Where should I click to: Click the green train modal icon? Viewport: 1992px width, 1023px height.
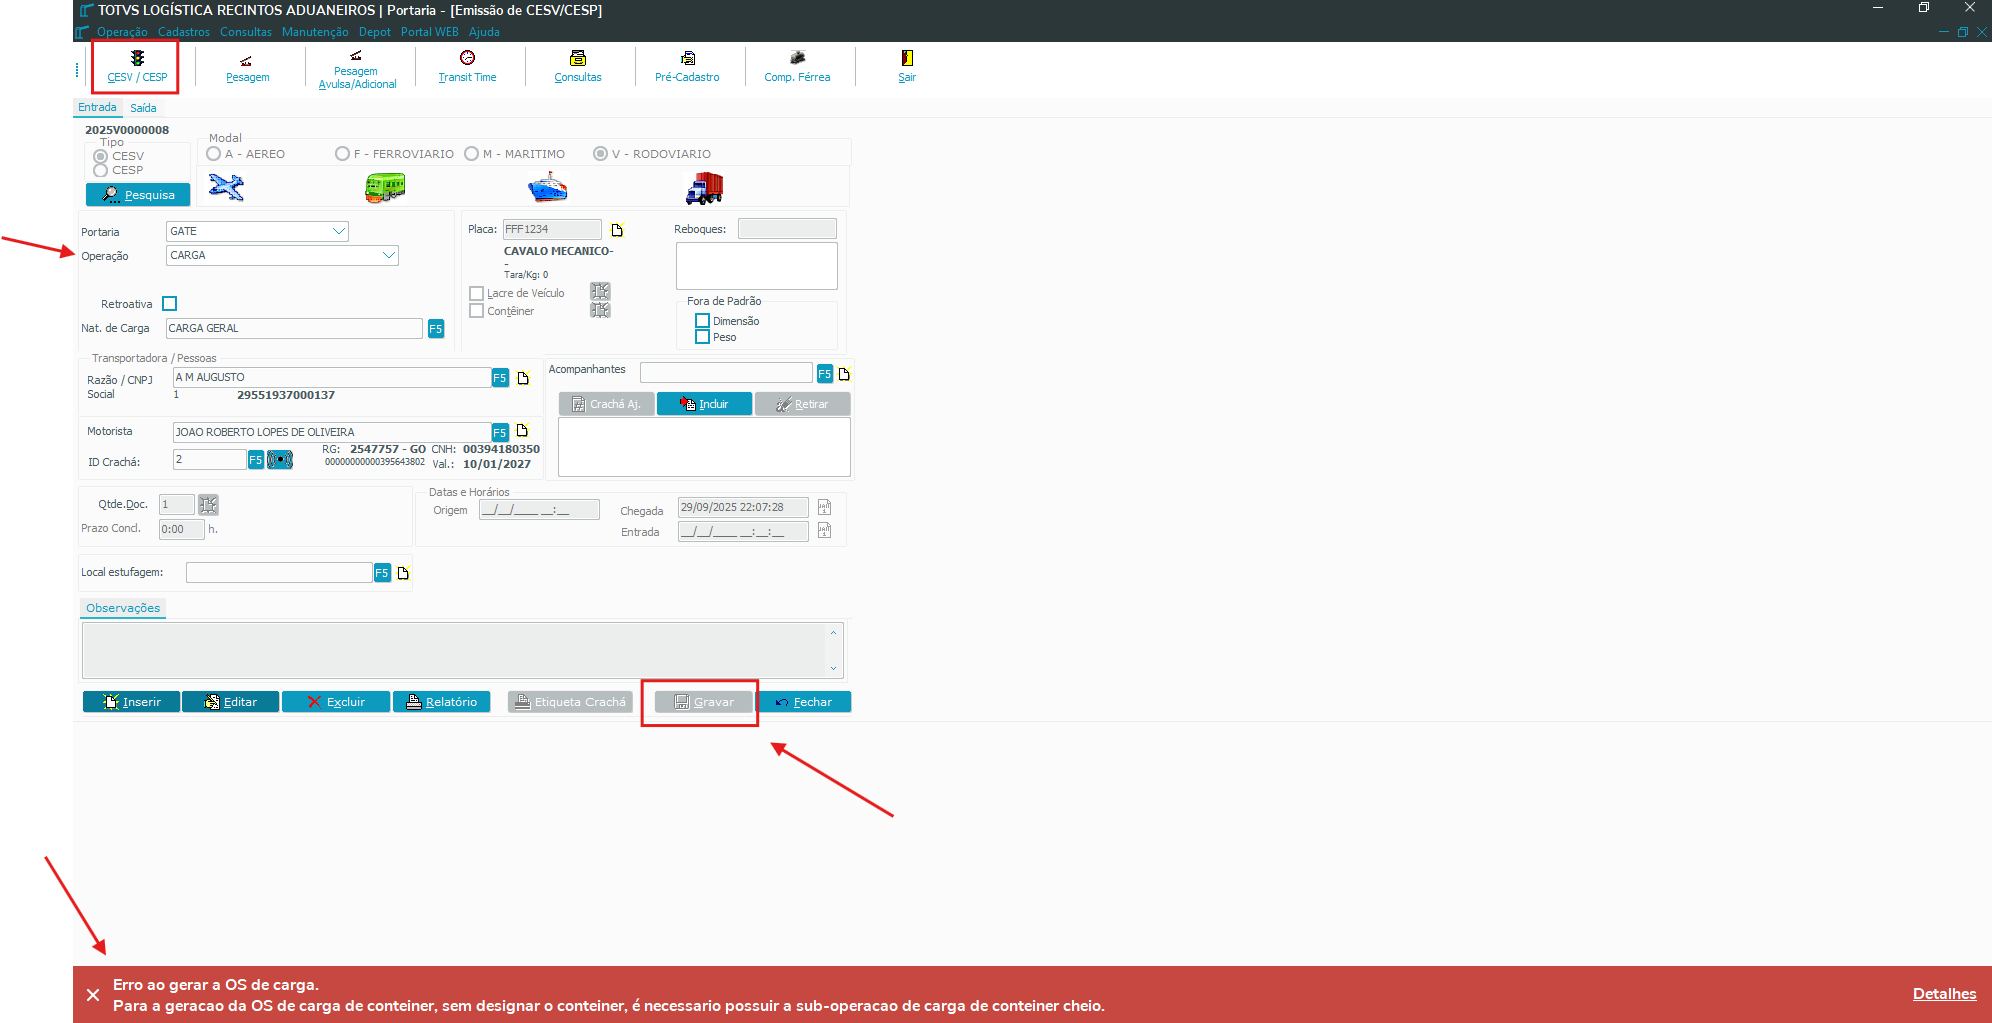385,187
